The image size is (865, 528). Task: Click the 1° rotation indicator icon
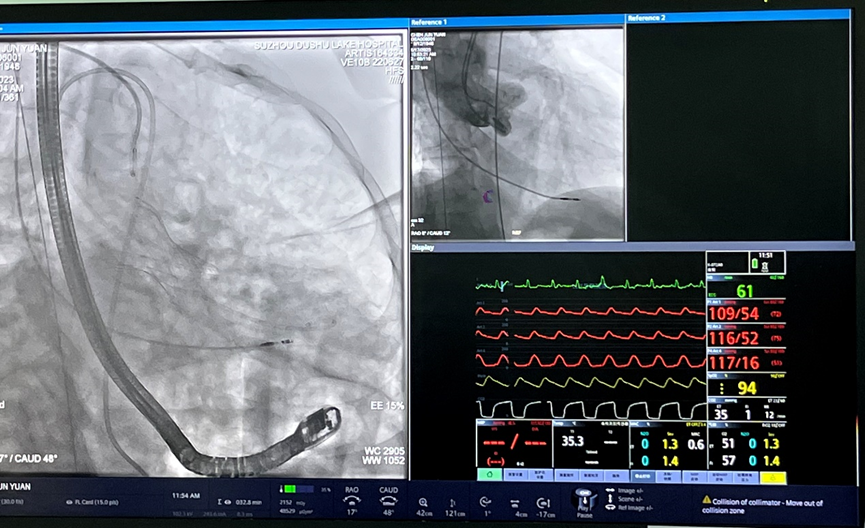click(x=485, y=502)
